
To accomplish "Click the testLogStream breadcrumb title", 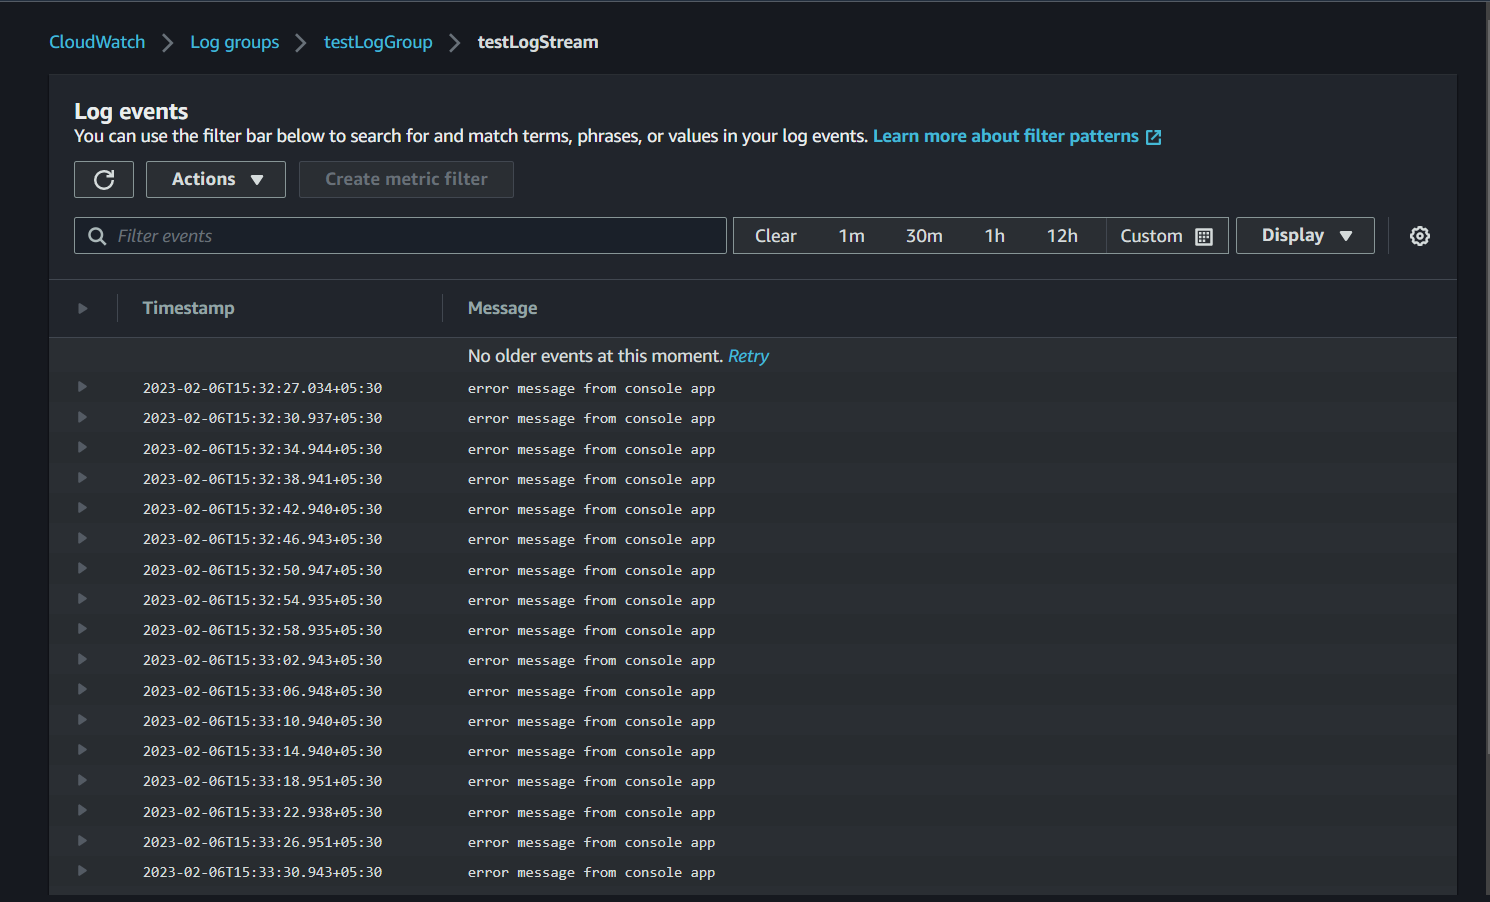I will tap(538, 42).
